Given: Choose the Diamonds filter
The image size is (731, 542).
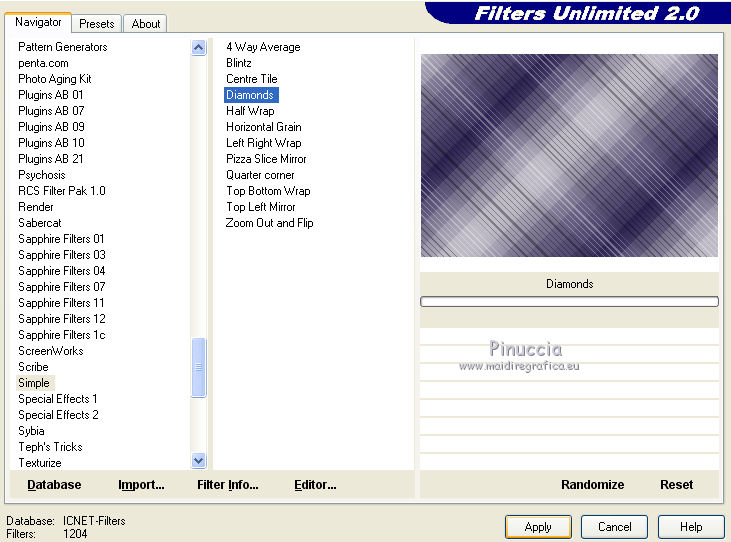Looking at the screenshot, I should 251,95.
